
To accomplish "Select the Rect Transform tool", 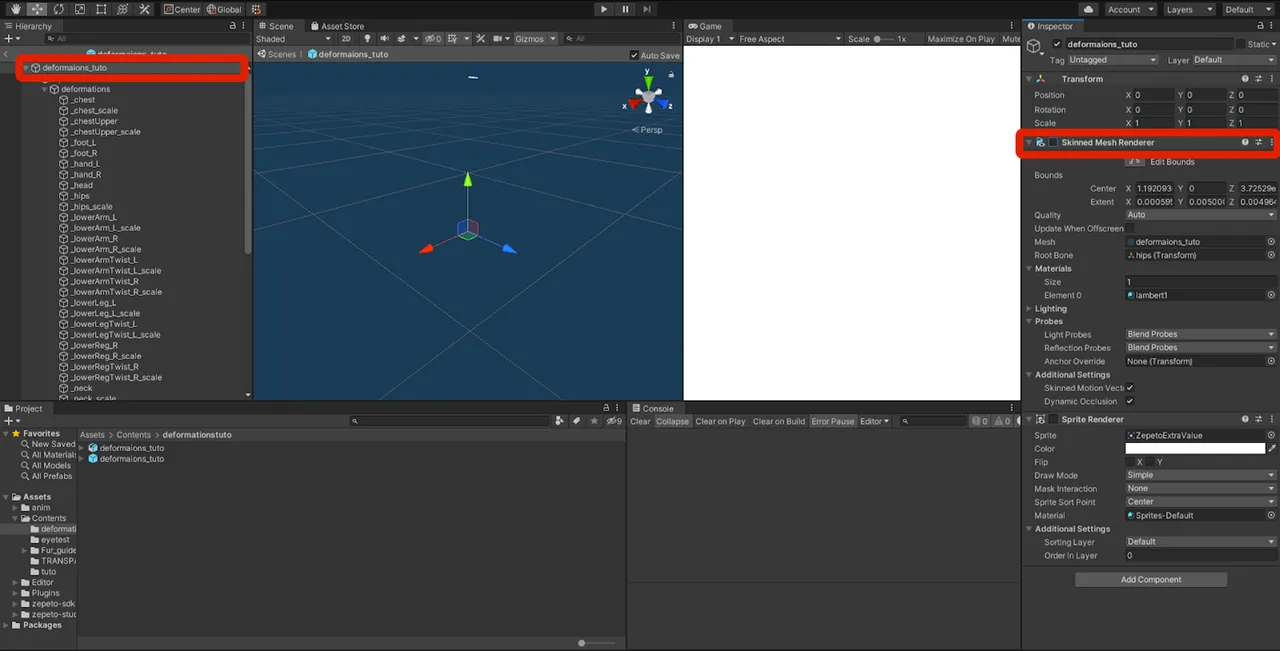I will click(100, 8).
